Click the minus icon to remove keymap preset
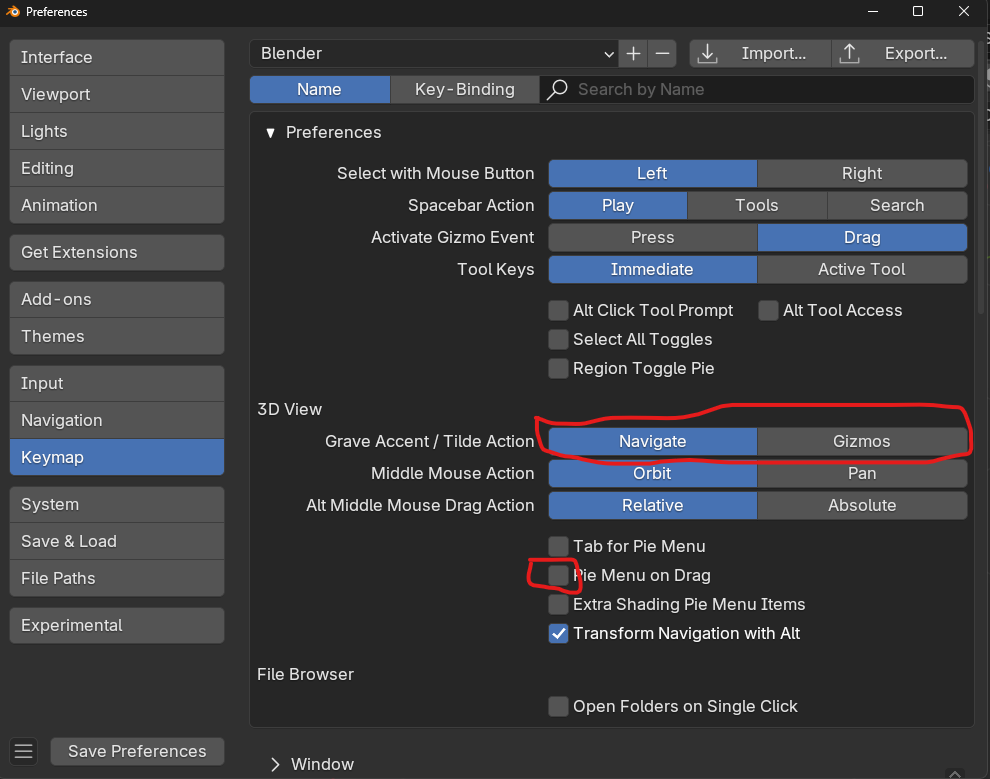The width and height of the screenshot is (990, 779). pyautogui.click(x=662, y=54)
